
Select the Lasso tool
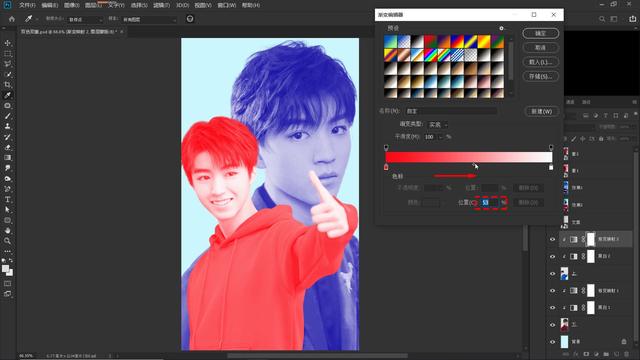pos(7,64)
